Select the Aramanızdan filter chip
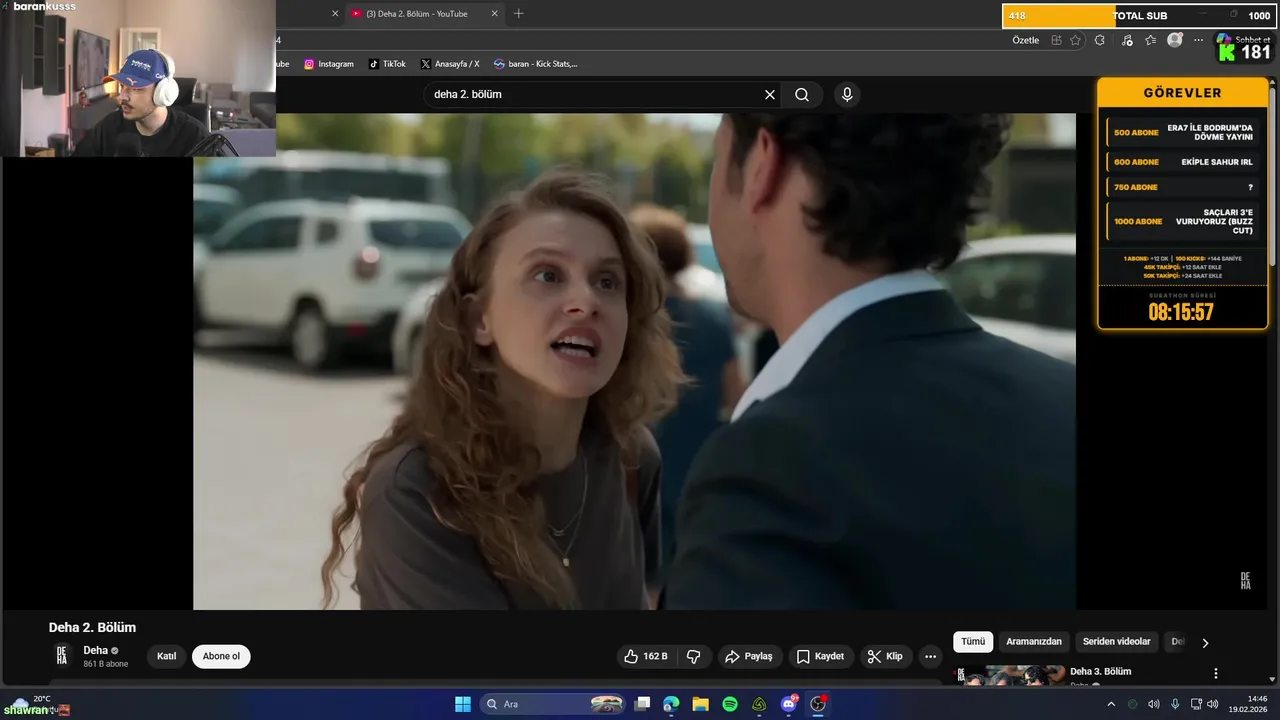Image resolution: width=1280 pixels, height=720 pixels. point(1034,641)
